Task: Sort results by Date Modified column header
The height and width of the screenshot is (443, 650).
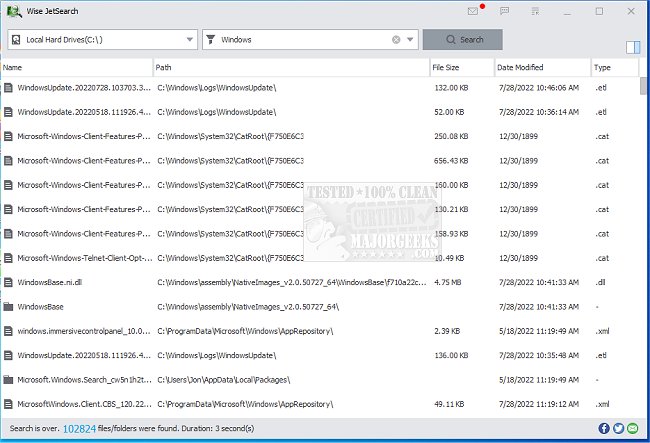Action: 543,68
